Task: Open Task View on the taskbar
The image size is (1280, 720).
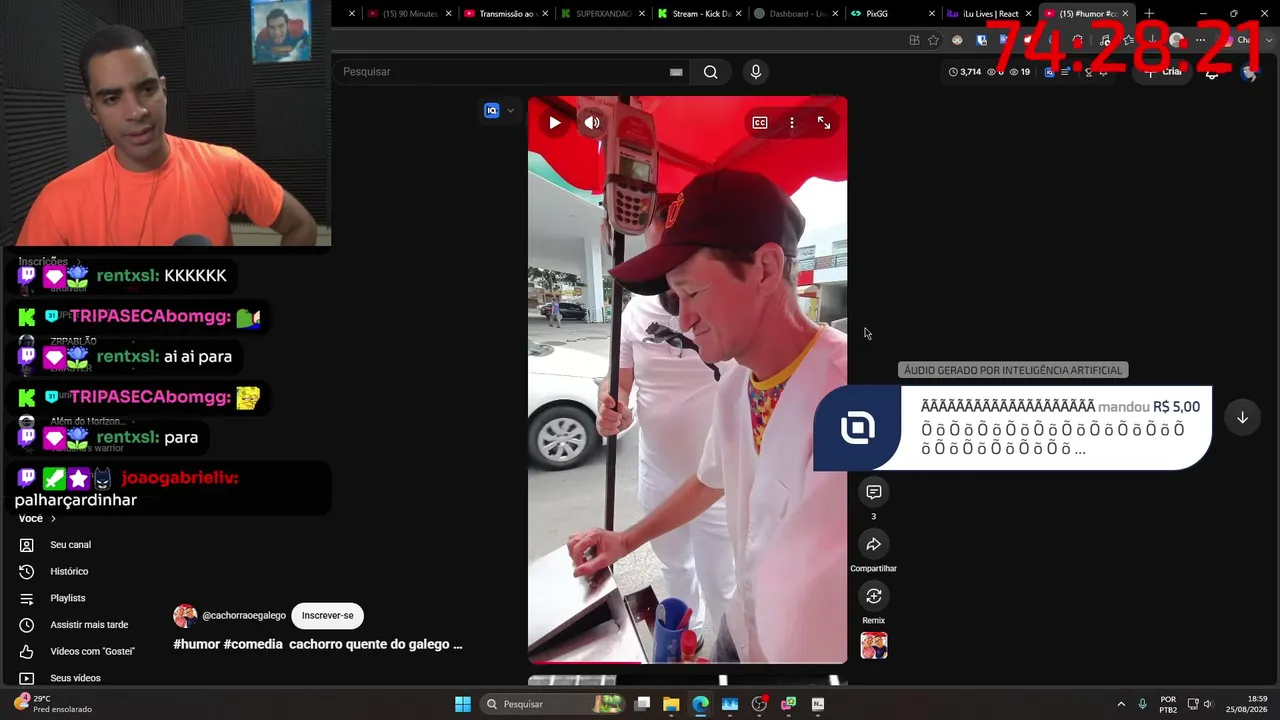Action: click(642, 704)
